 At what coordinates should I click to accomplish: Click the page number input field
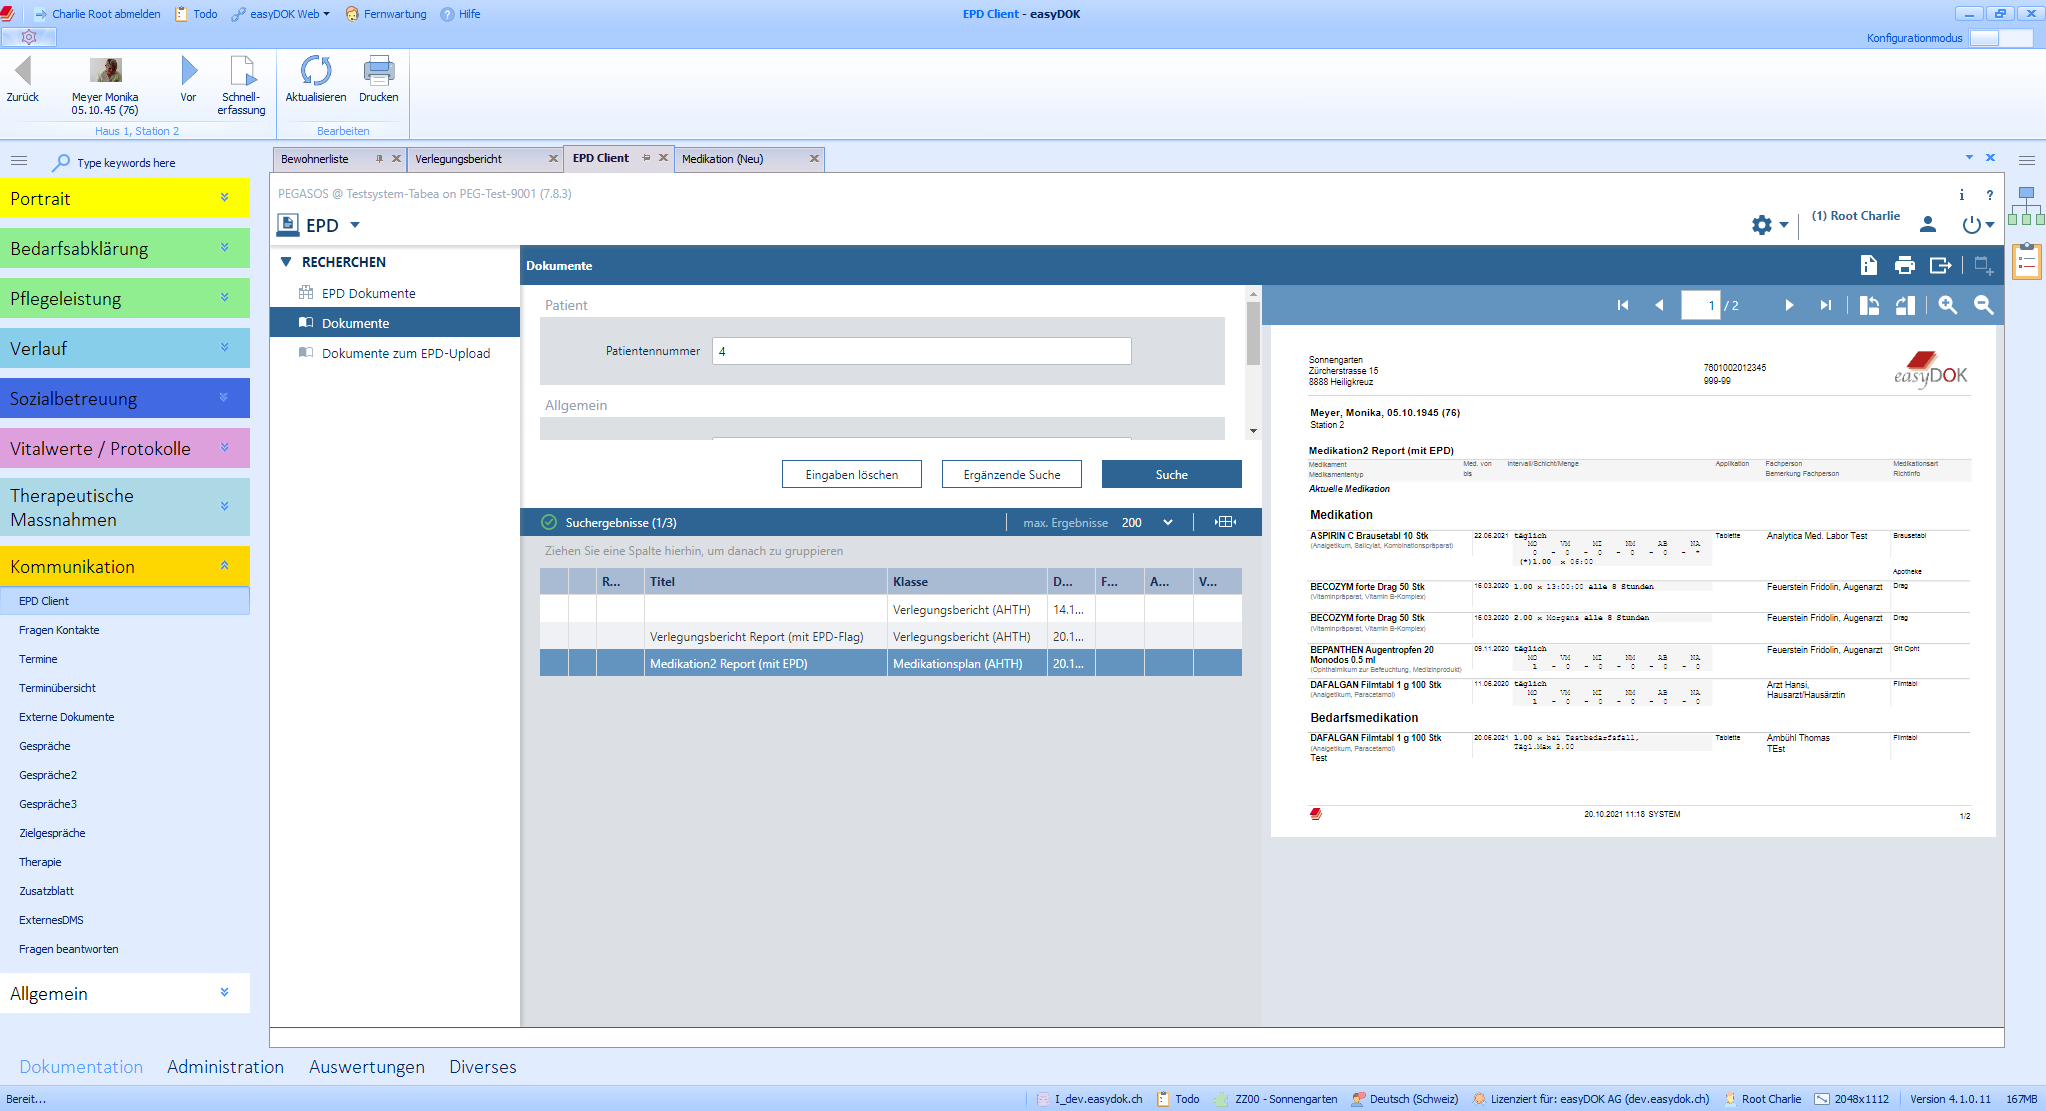pos(1700,305)
